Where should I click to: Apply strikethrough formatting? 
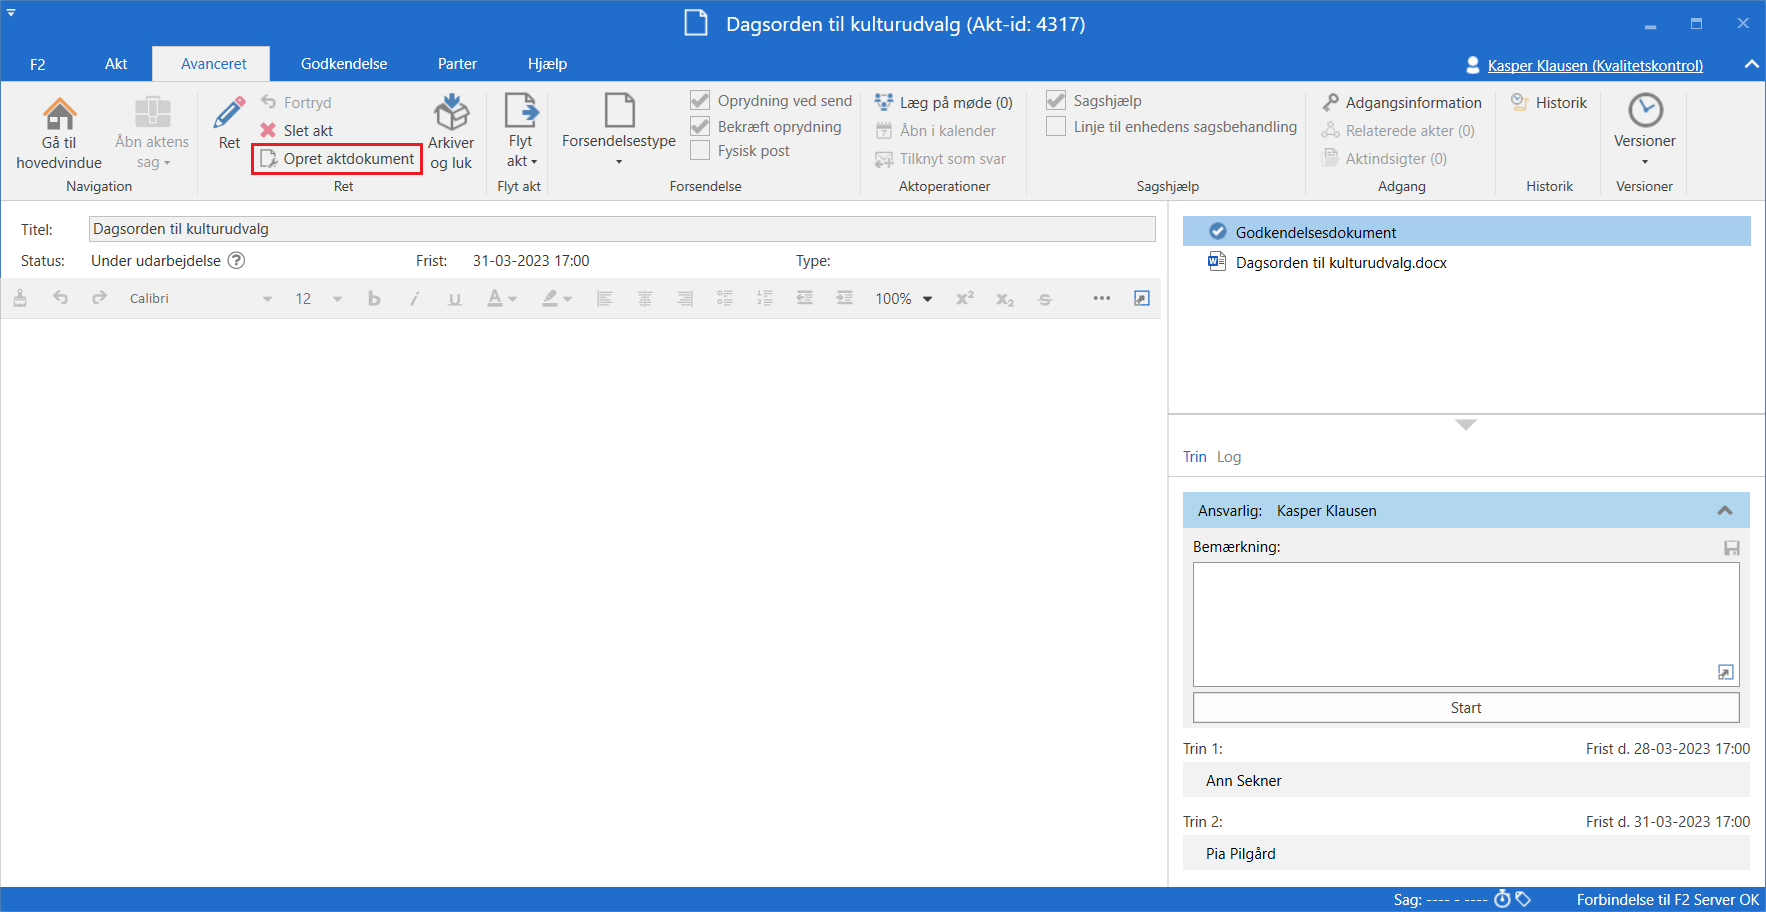pyautogui.click(x=1045, y=298)
